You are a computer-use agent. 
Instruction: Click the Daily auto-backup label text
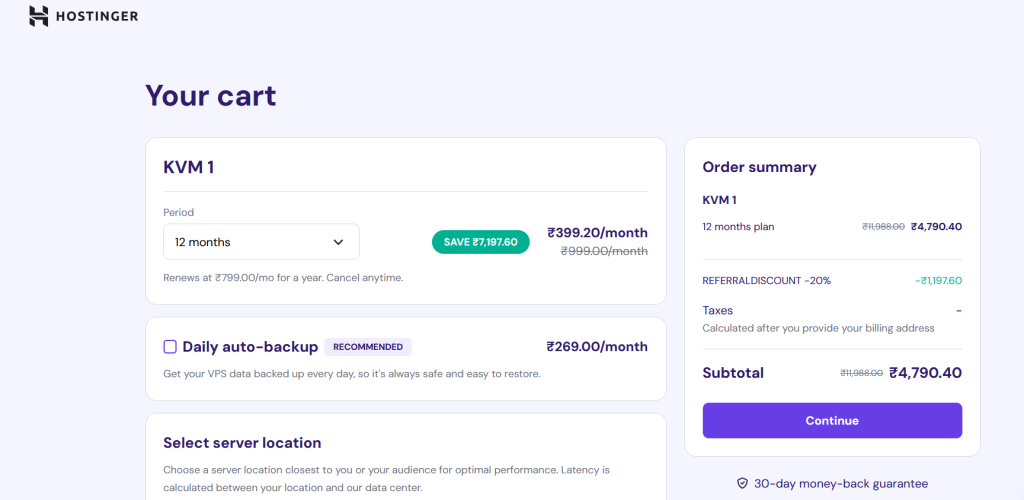[250, 347]
